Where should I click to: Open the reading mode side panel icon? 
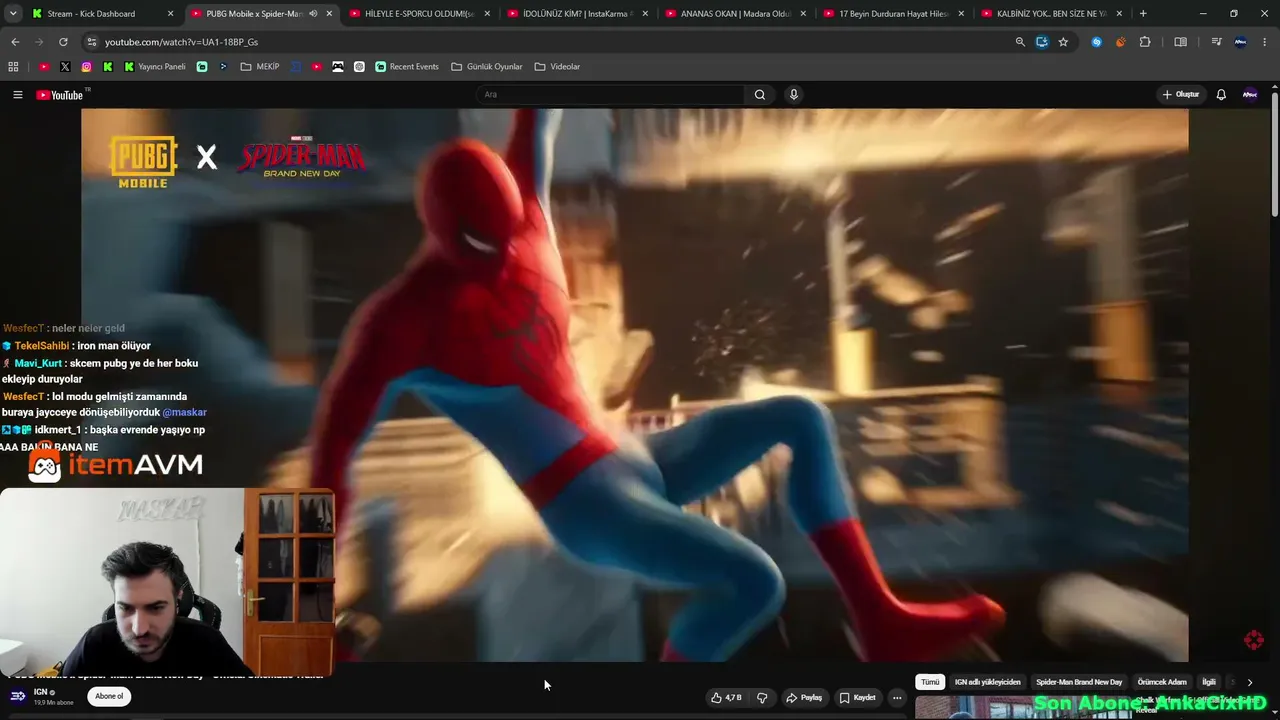tap(1180, 42)
